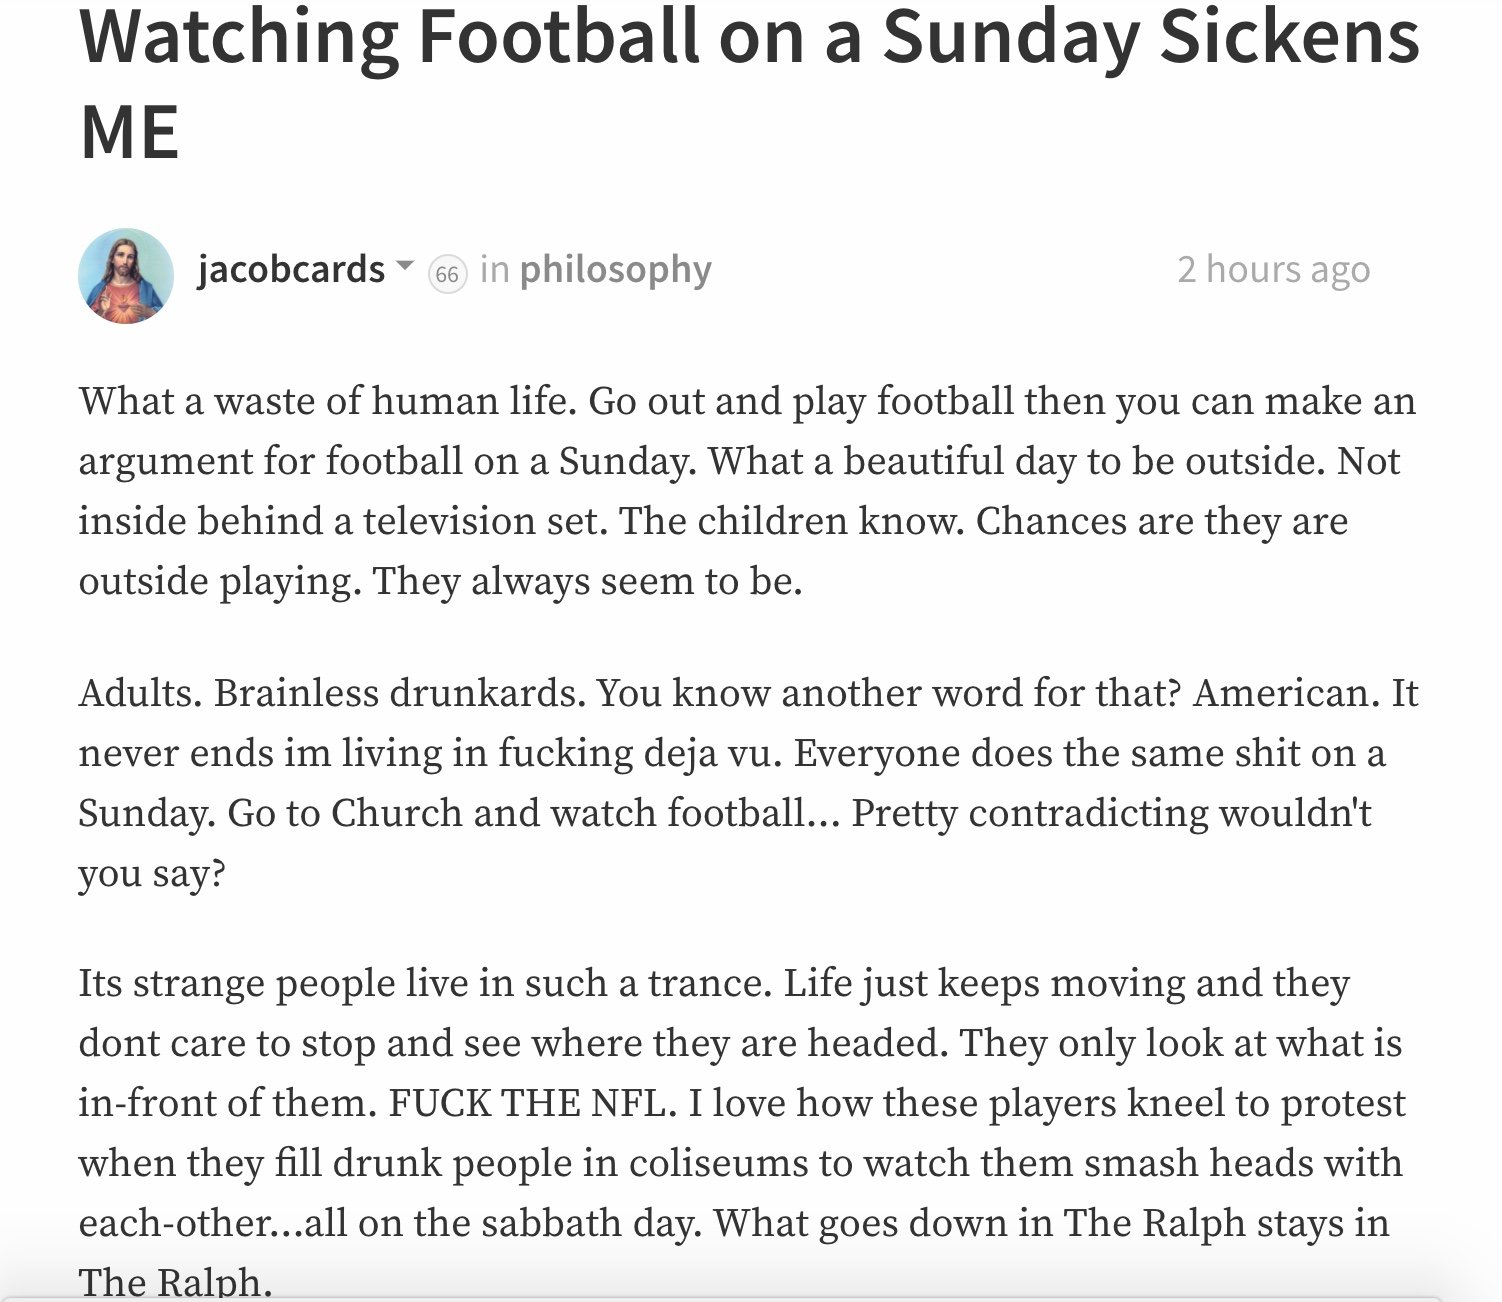Click the jacobcards author name
Viewport: 1502px width, 1302px height.
(x=291, y=269)
